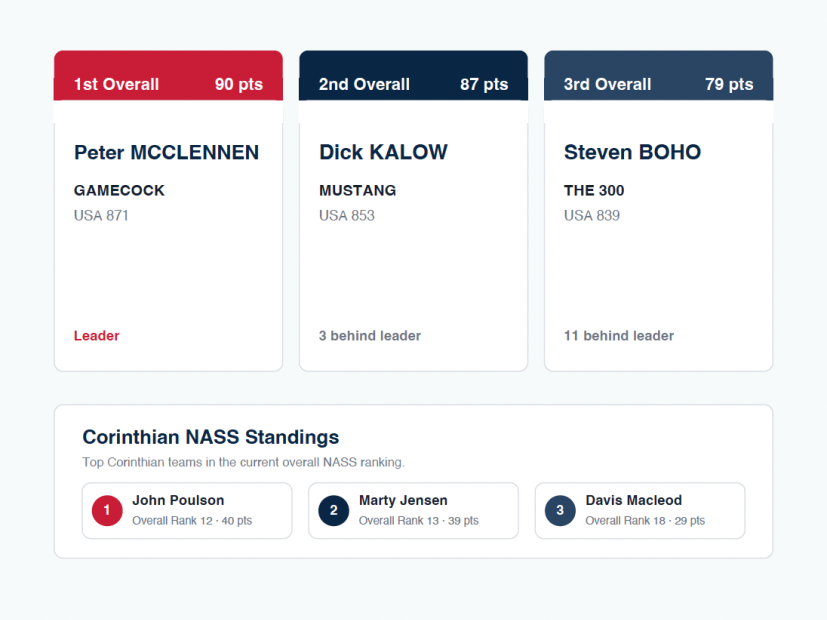Click the MUSTANG boat name

(x=358, y=190)
